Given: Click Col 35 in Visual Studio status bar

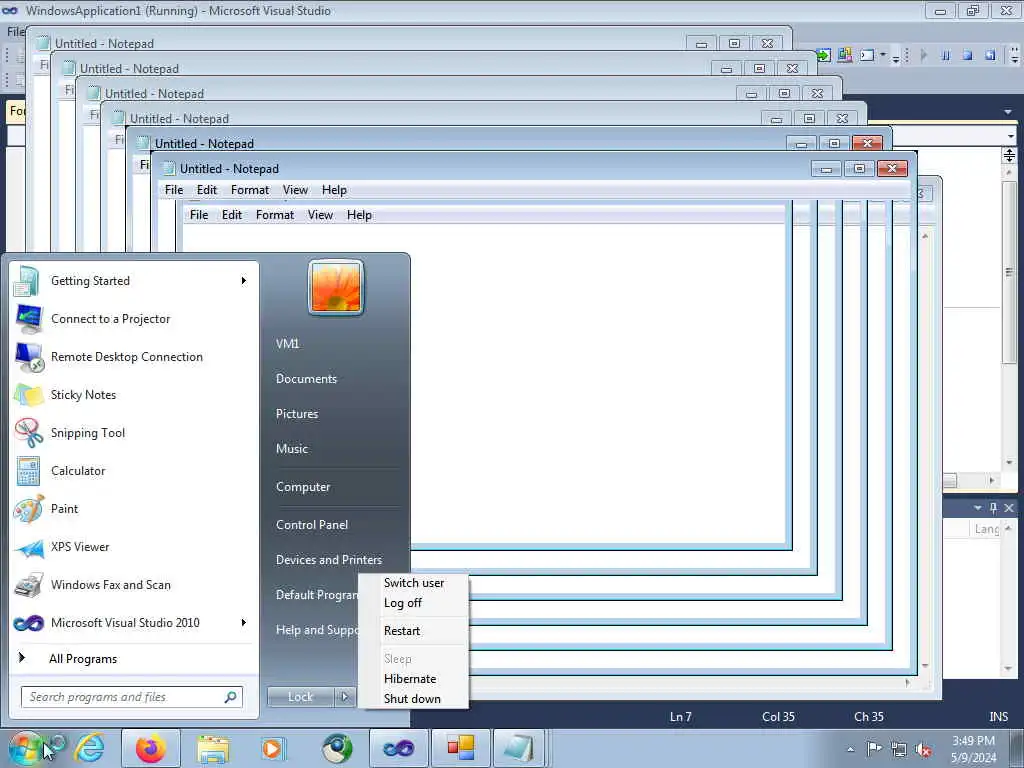Looking at the screenshot, I should click(778, 716).
